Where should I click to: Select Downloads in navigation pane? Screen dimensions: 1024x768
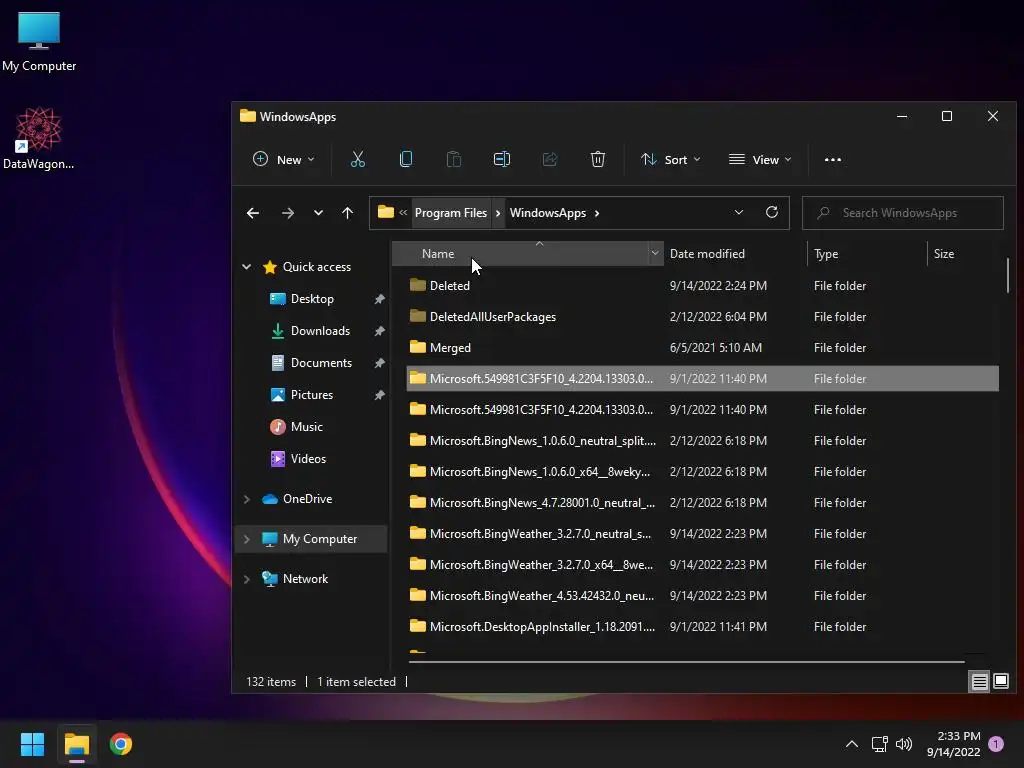tap(319, 331)
